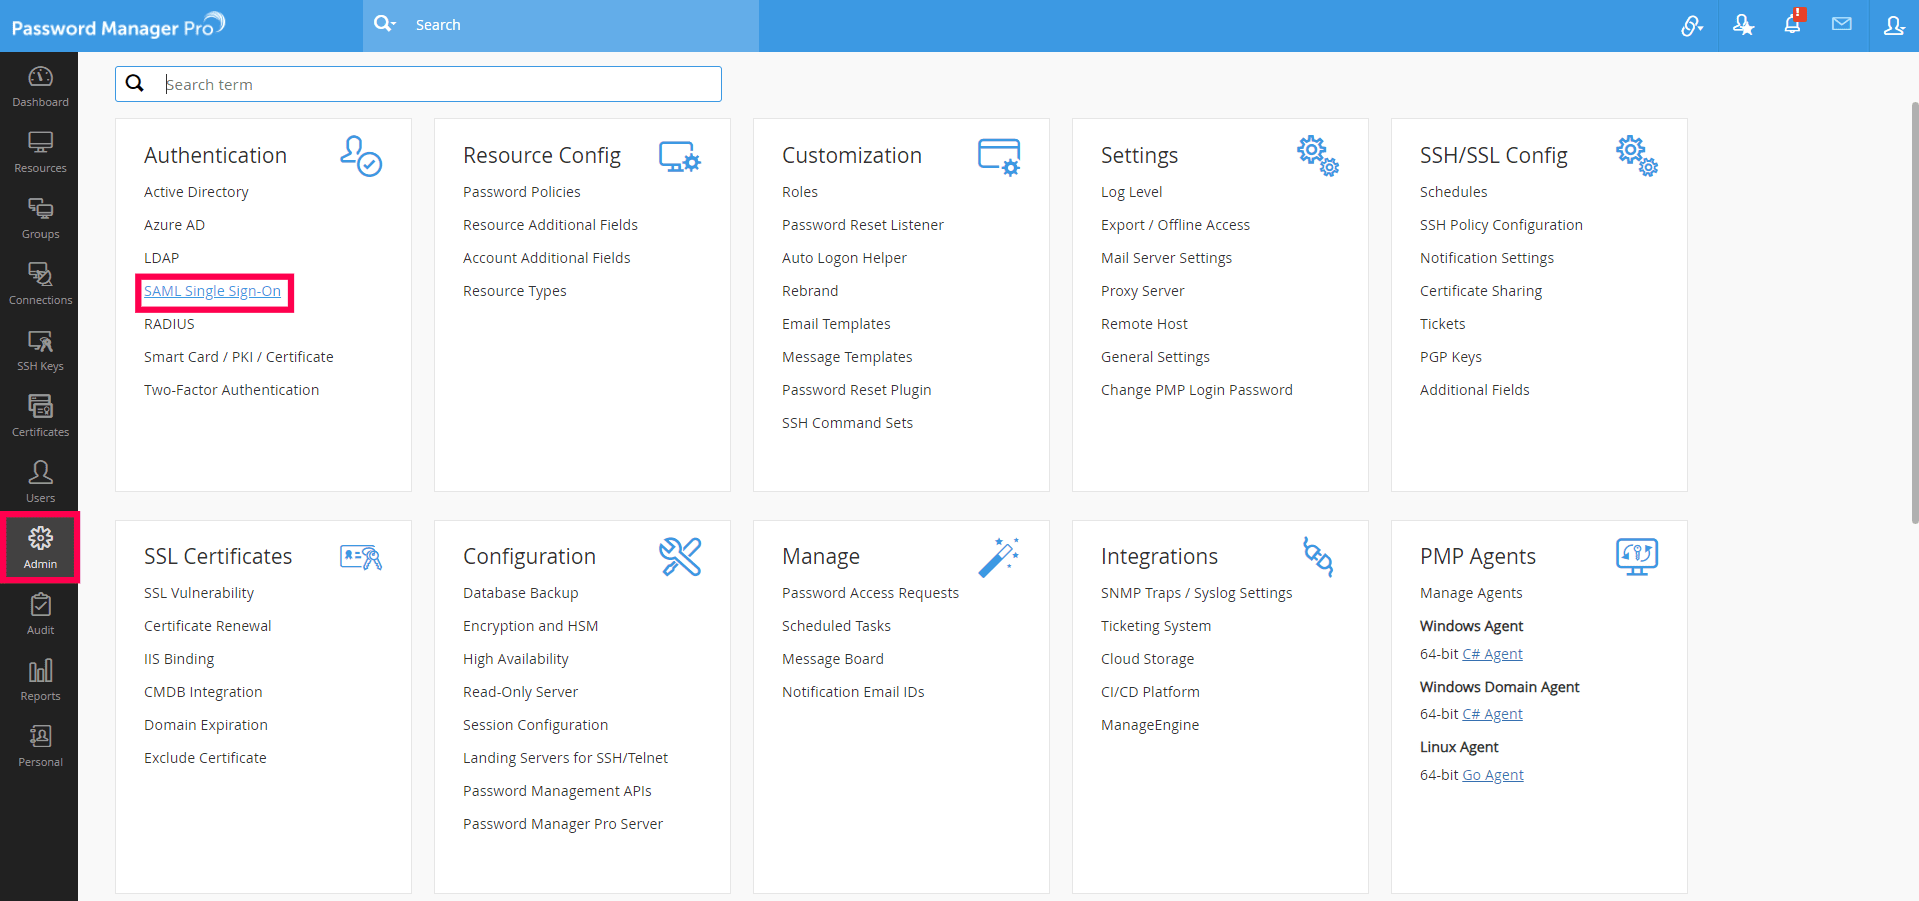The height and width of the screenshot is (901, 1919).
Task: Open SSH Policy Configuration
Action: 1501,225
